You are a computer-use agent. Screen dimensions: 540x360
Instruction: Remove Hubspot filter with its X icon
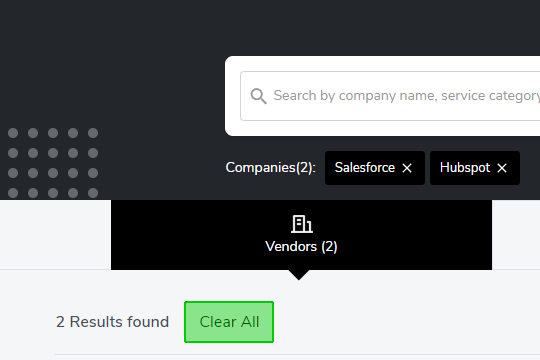click(502, 168)
